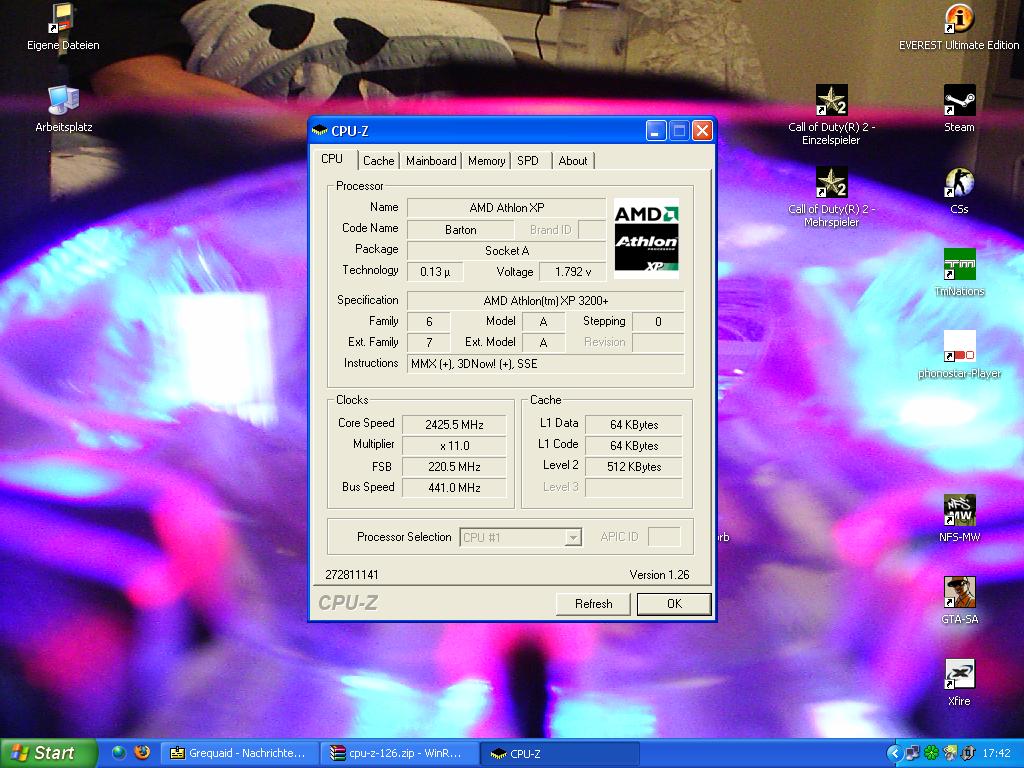Click the CPU-Z title bar icon
Image resolution: width=1024 pixels, height=768 pixels.
319,131
